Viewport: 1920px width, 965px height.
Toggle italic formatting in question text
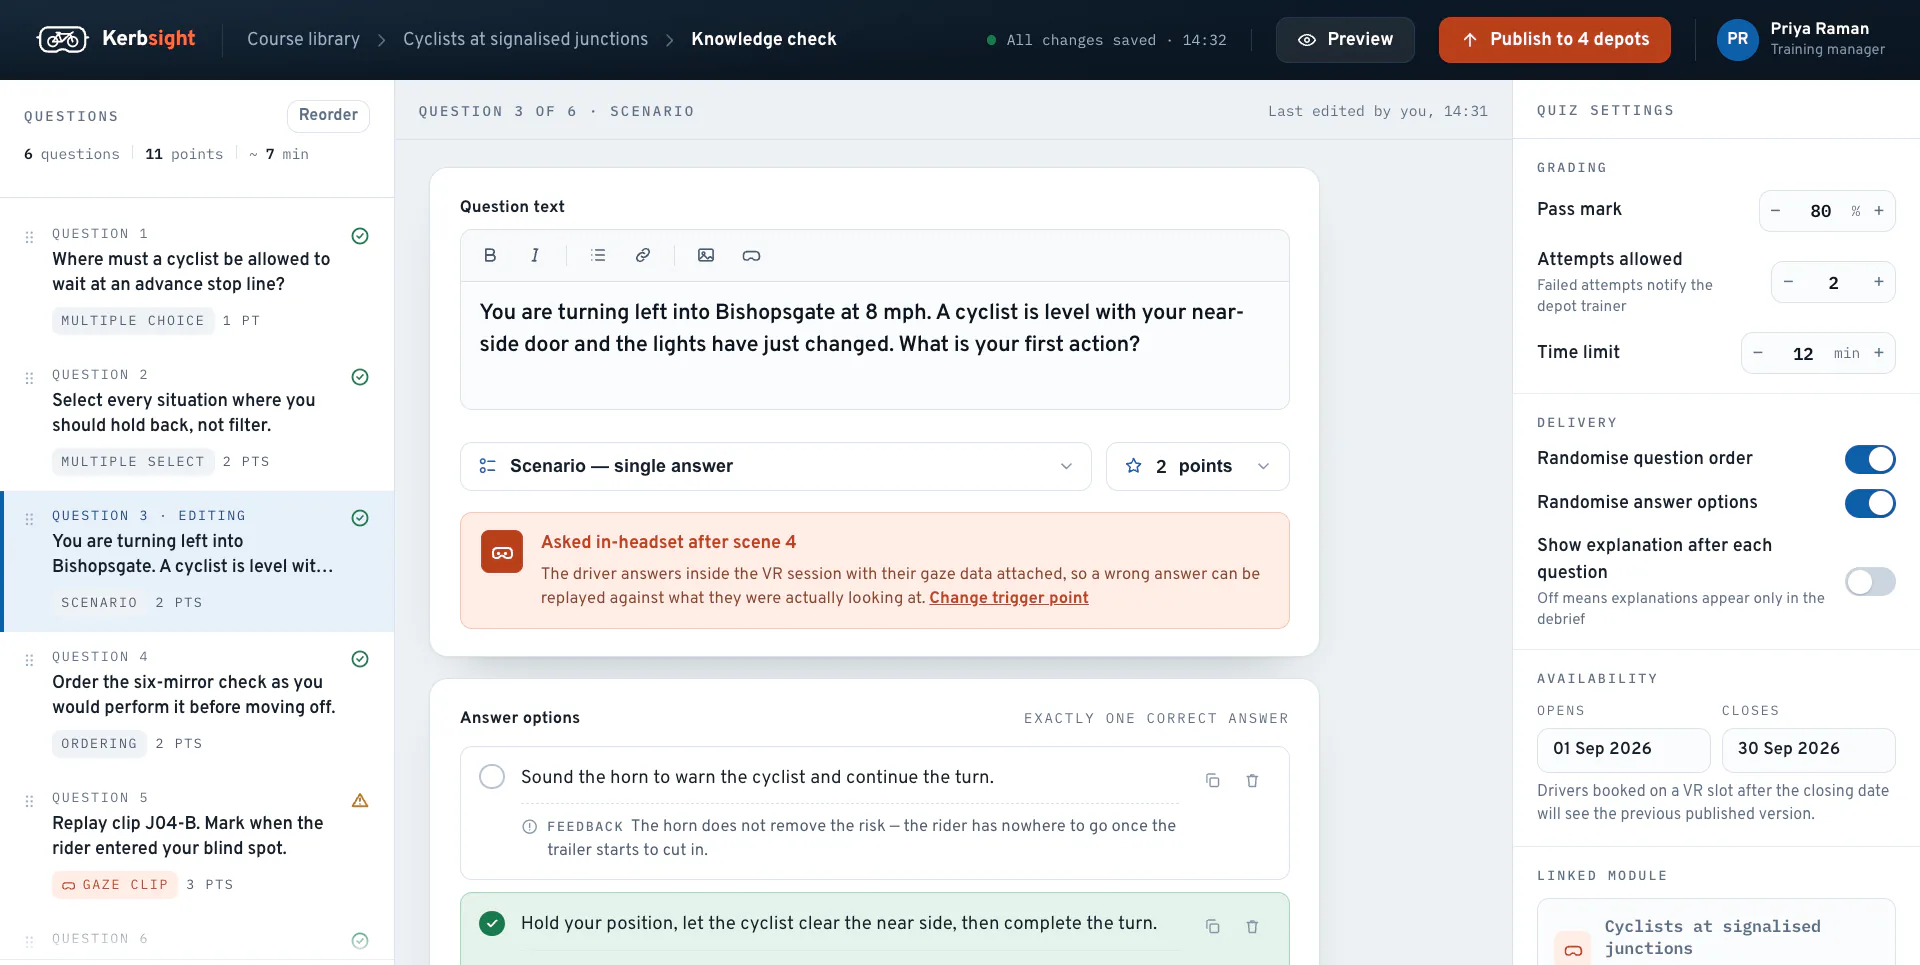coord(535,255)
